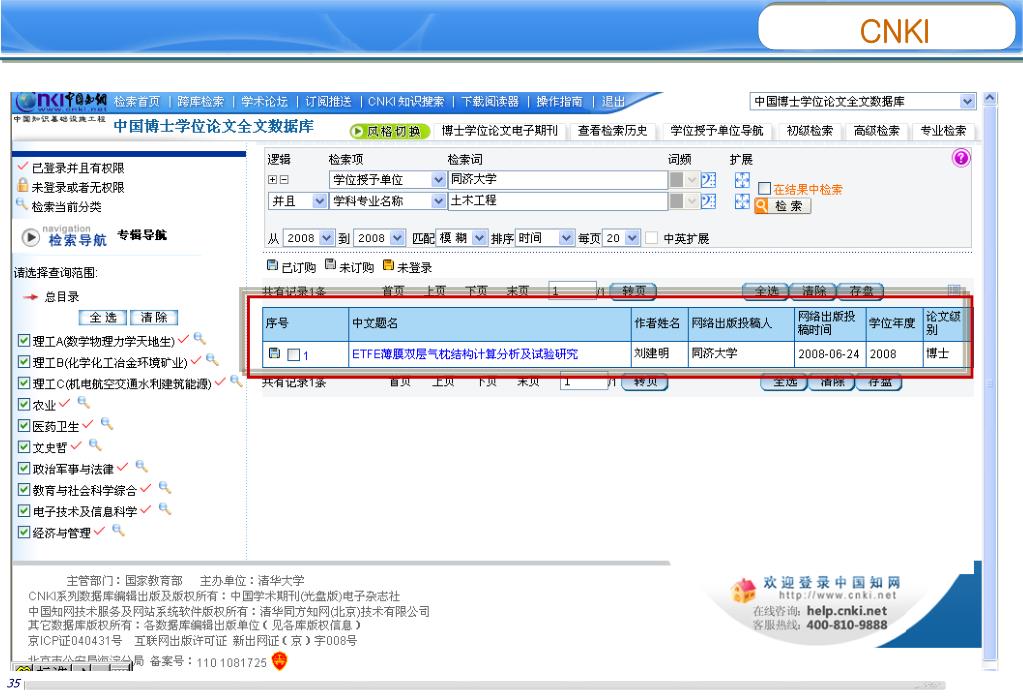Click magnifier icon next to 文史哲
The width and height of the screenshot is (1023, 696).
tap(95, 444)
